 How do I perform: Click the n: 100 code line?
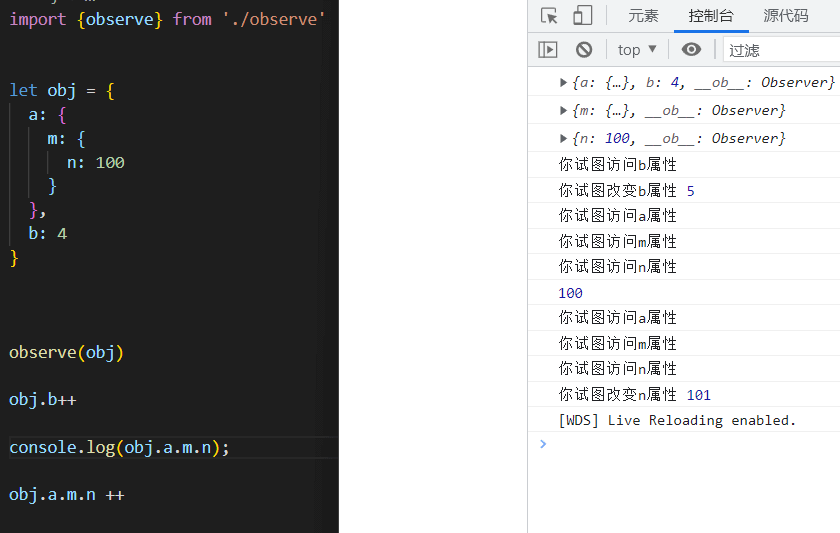[95, 162]
